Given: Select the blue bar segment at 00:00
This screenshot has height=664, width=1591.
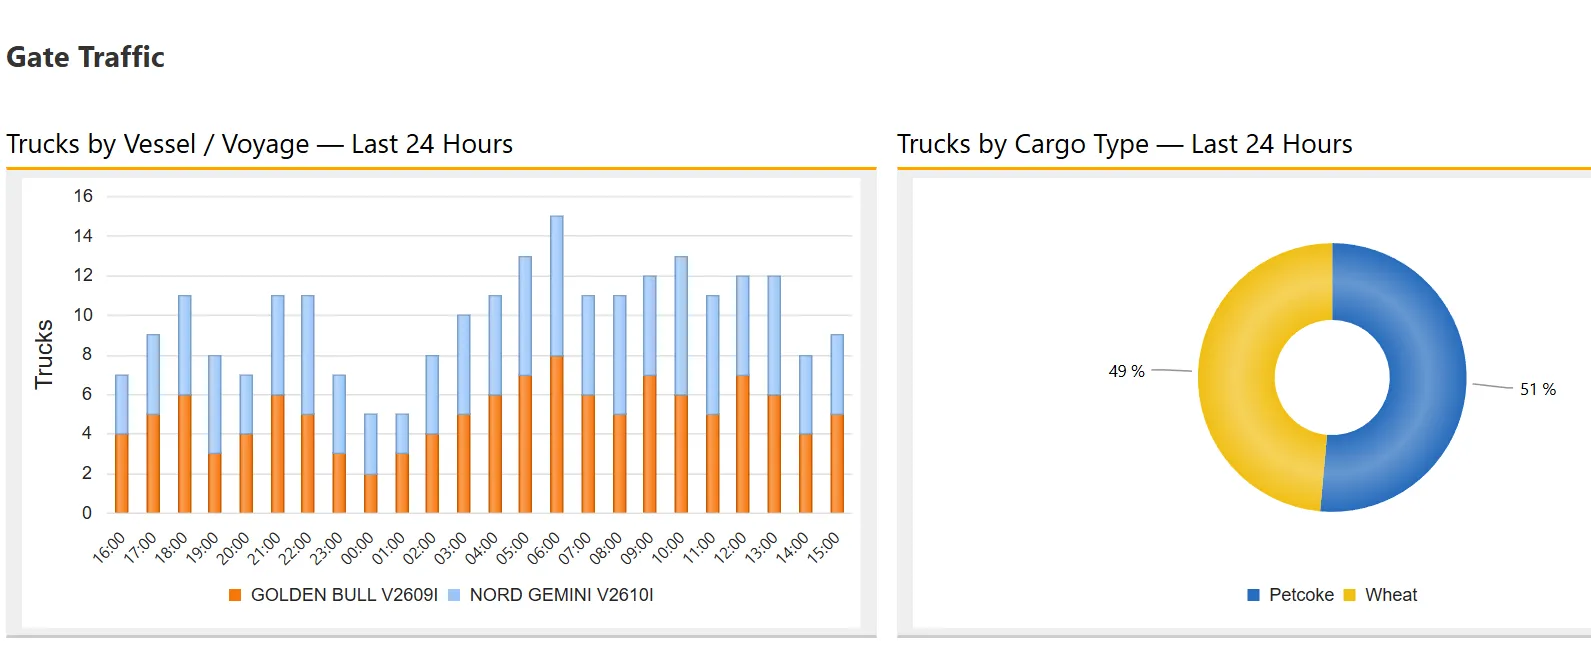Looking at the screenshot, I should click(x=371, y=444).
